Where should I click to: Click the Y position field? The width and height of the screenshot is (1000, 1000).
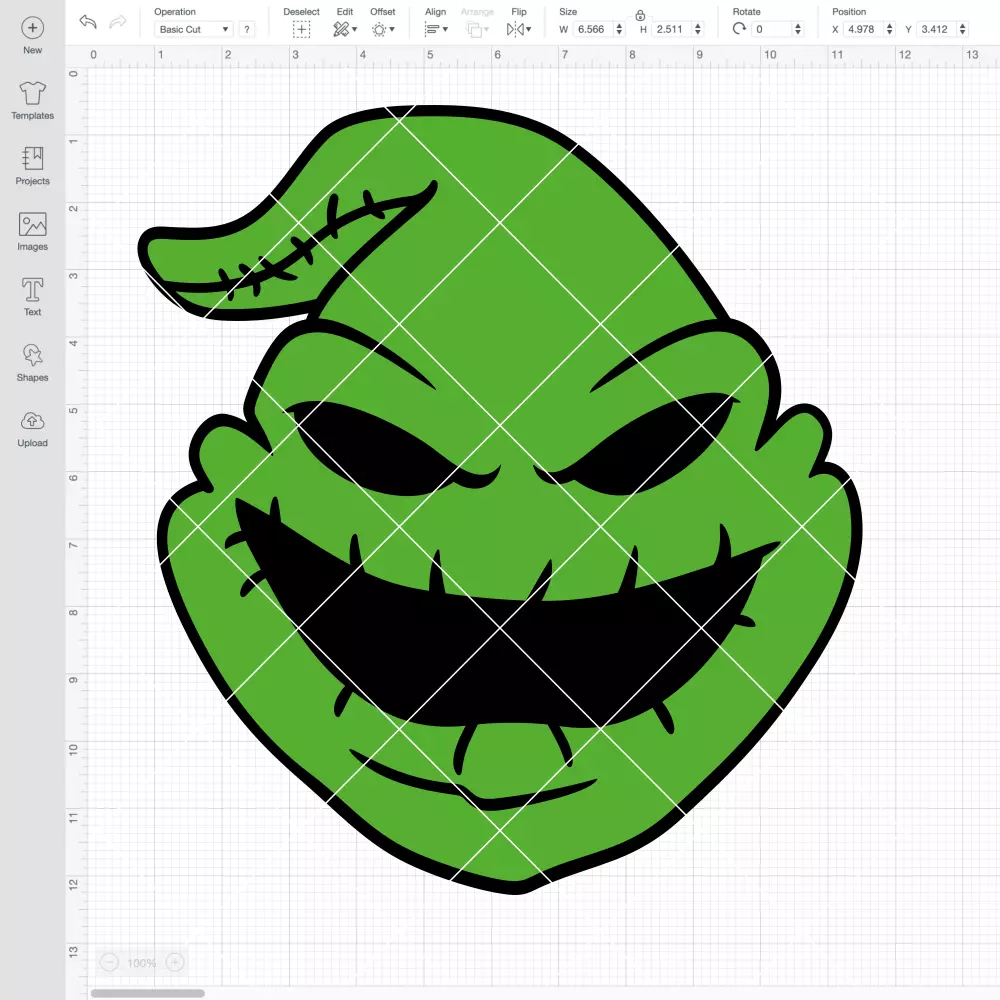[936, 29]
